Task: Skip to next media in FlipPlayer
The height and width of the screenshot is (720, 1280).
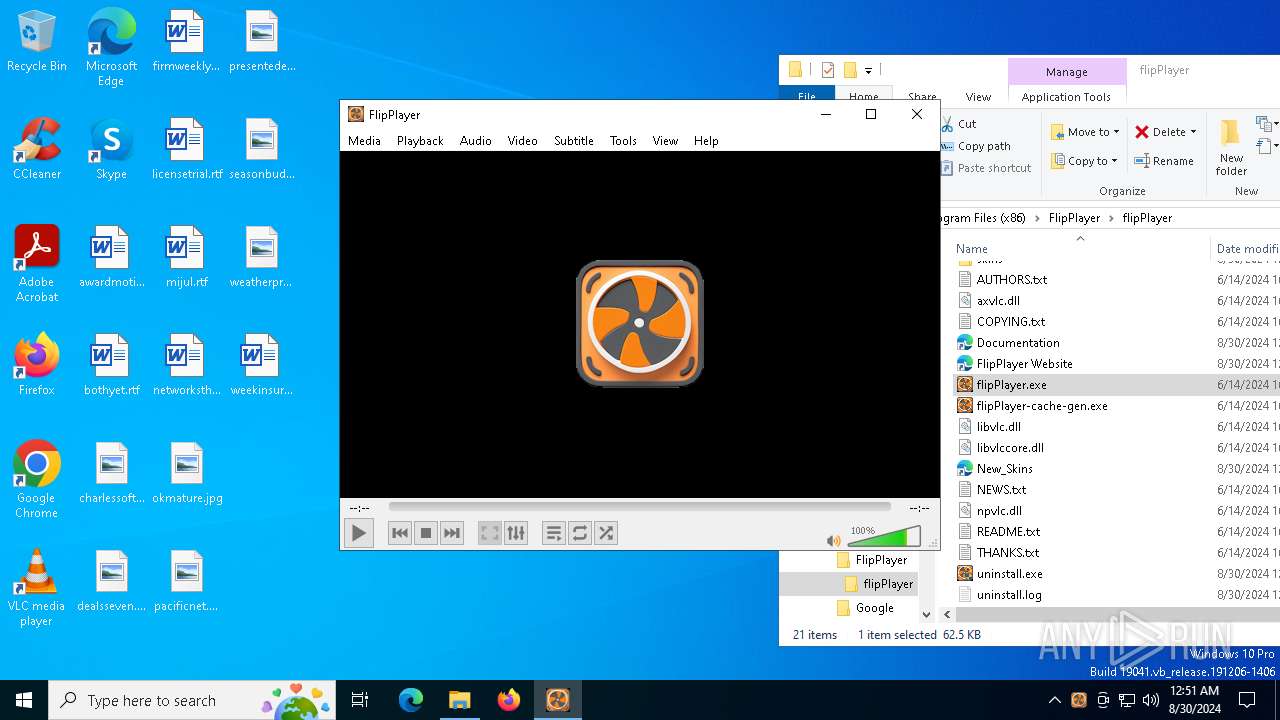Action: 452,533
